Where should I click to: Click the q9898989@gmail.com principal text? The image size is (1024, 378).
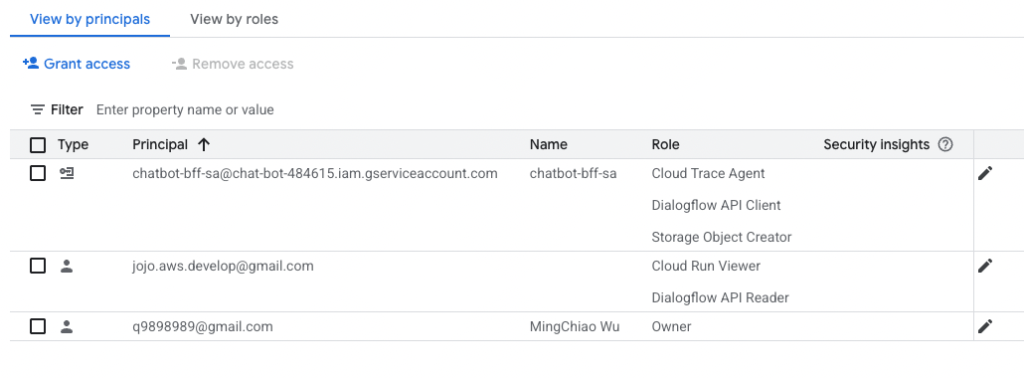[x=202, y=326]
